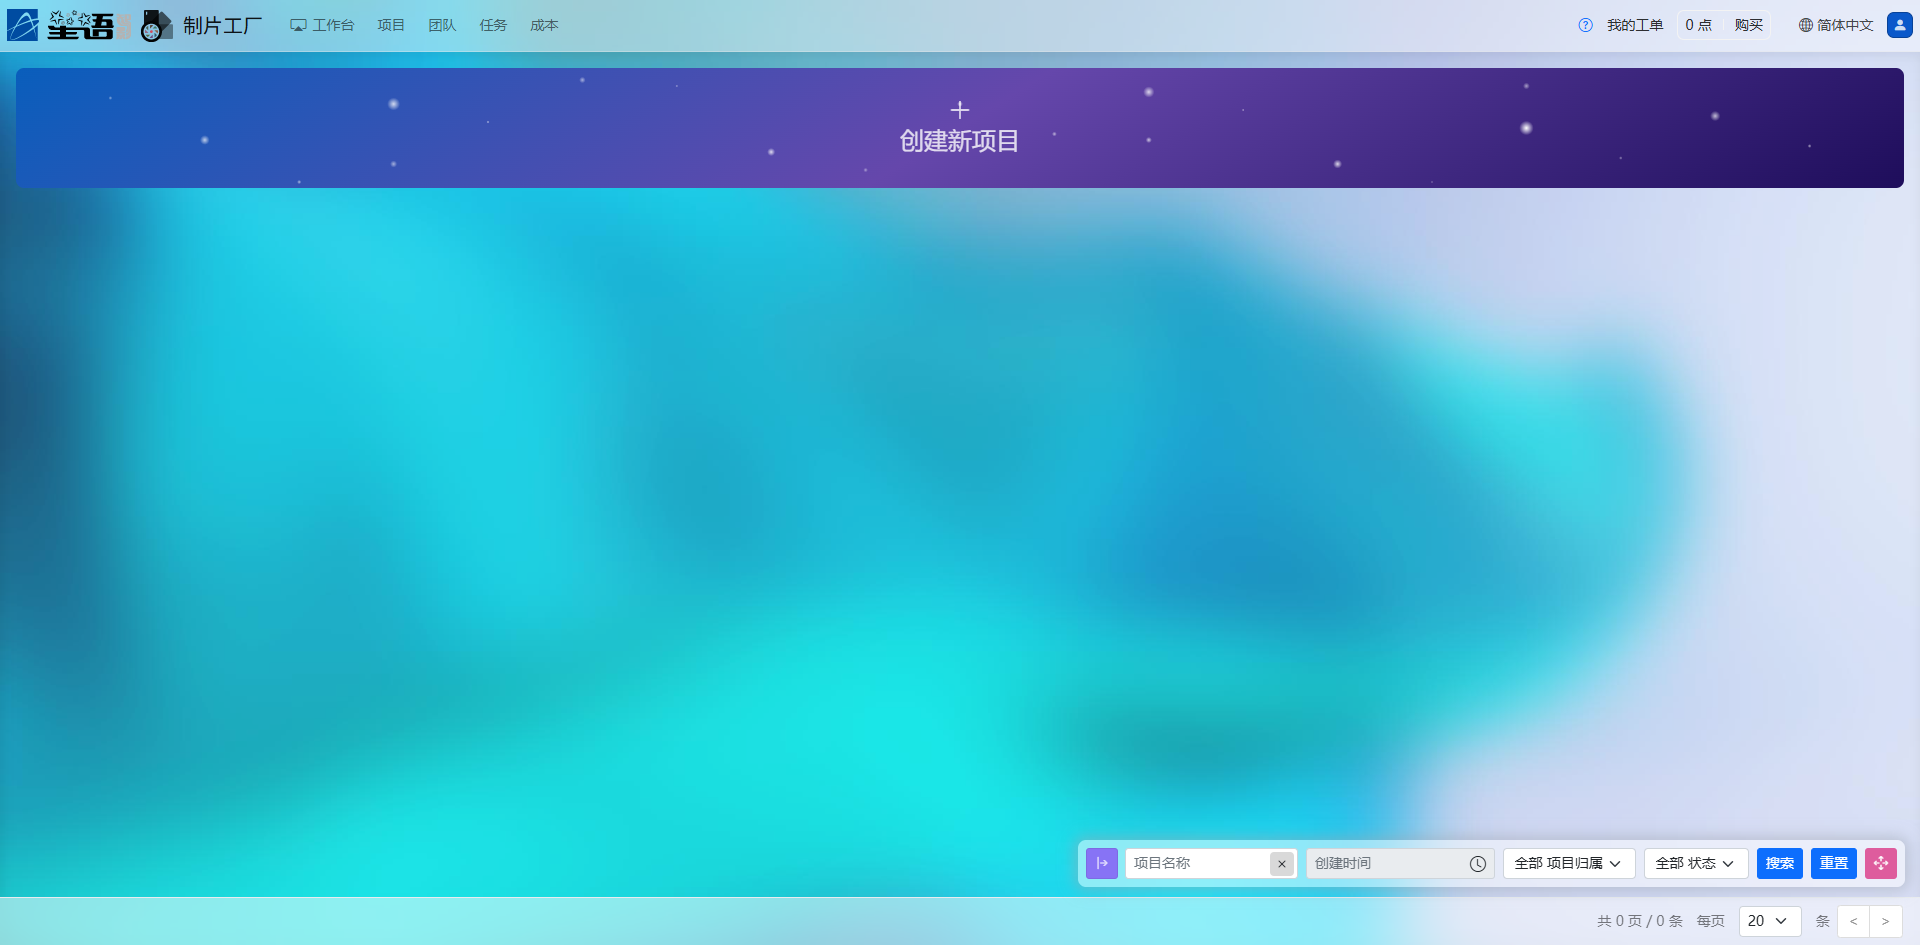Click the blue 搜索 button
Screen dimensions: 1920x945
coord(1779,863)
